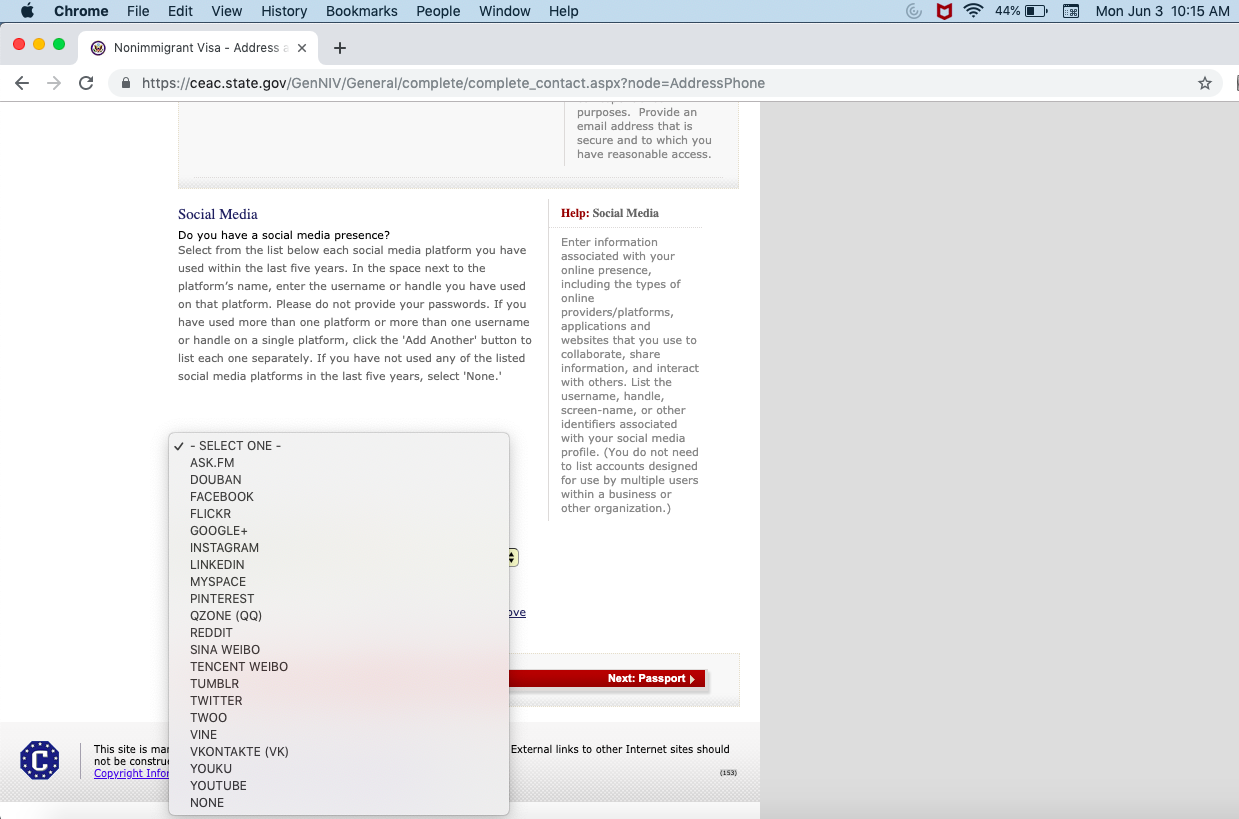
Task: Open the History menu
Action: 284,11
